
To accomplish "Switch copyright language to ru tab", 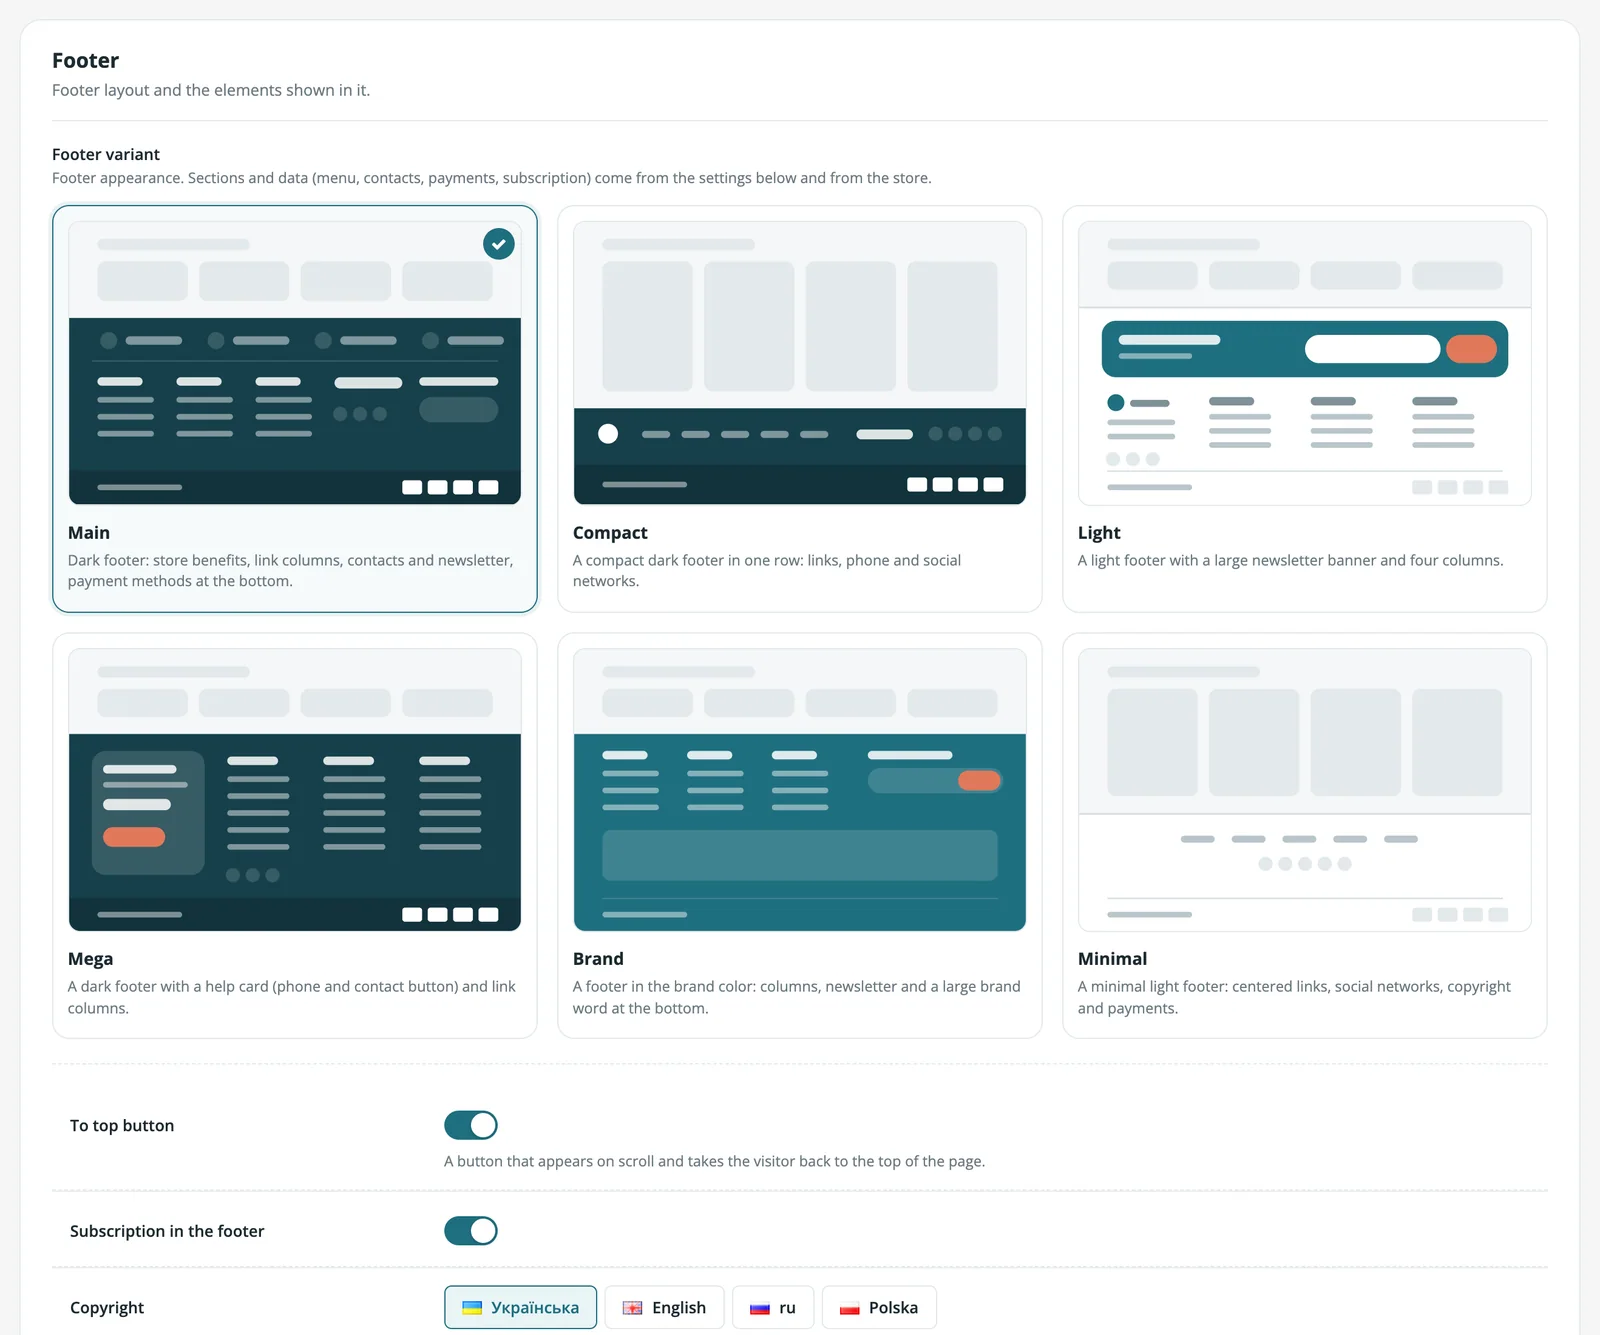I will [x=773, y=1307].
